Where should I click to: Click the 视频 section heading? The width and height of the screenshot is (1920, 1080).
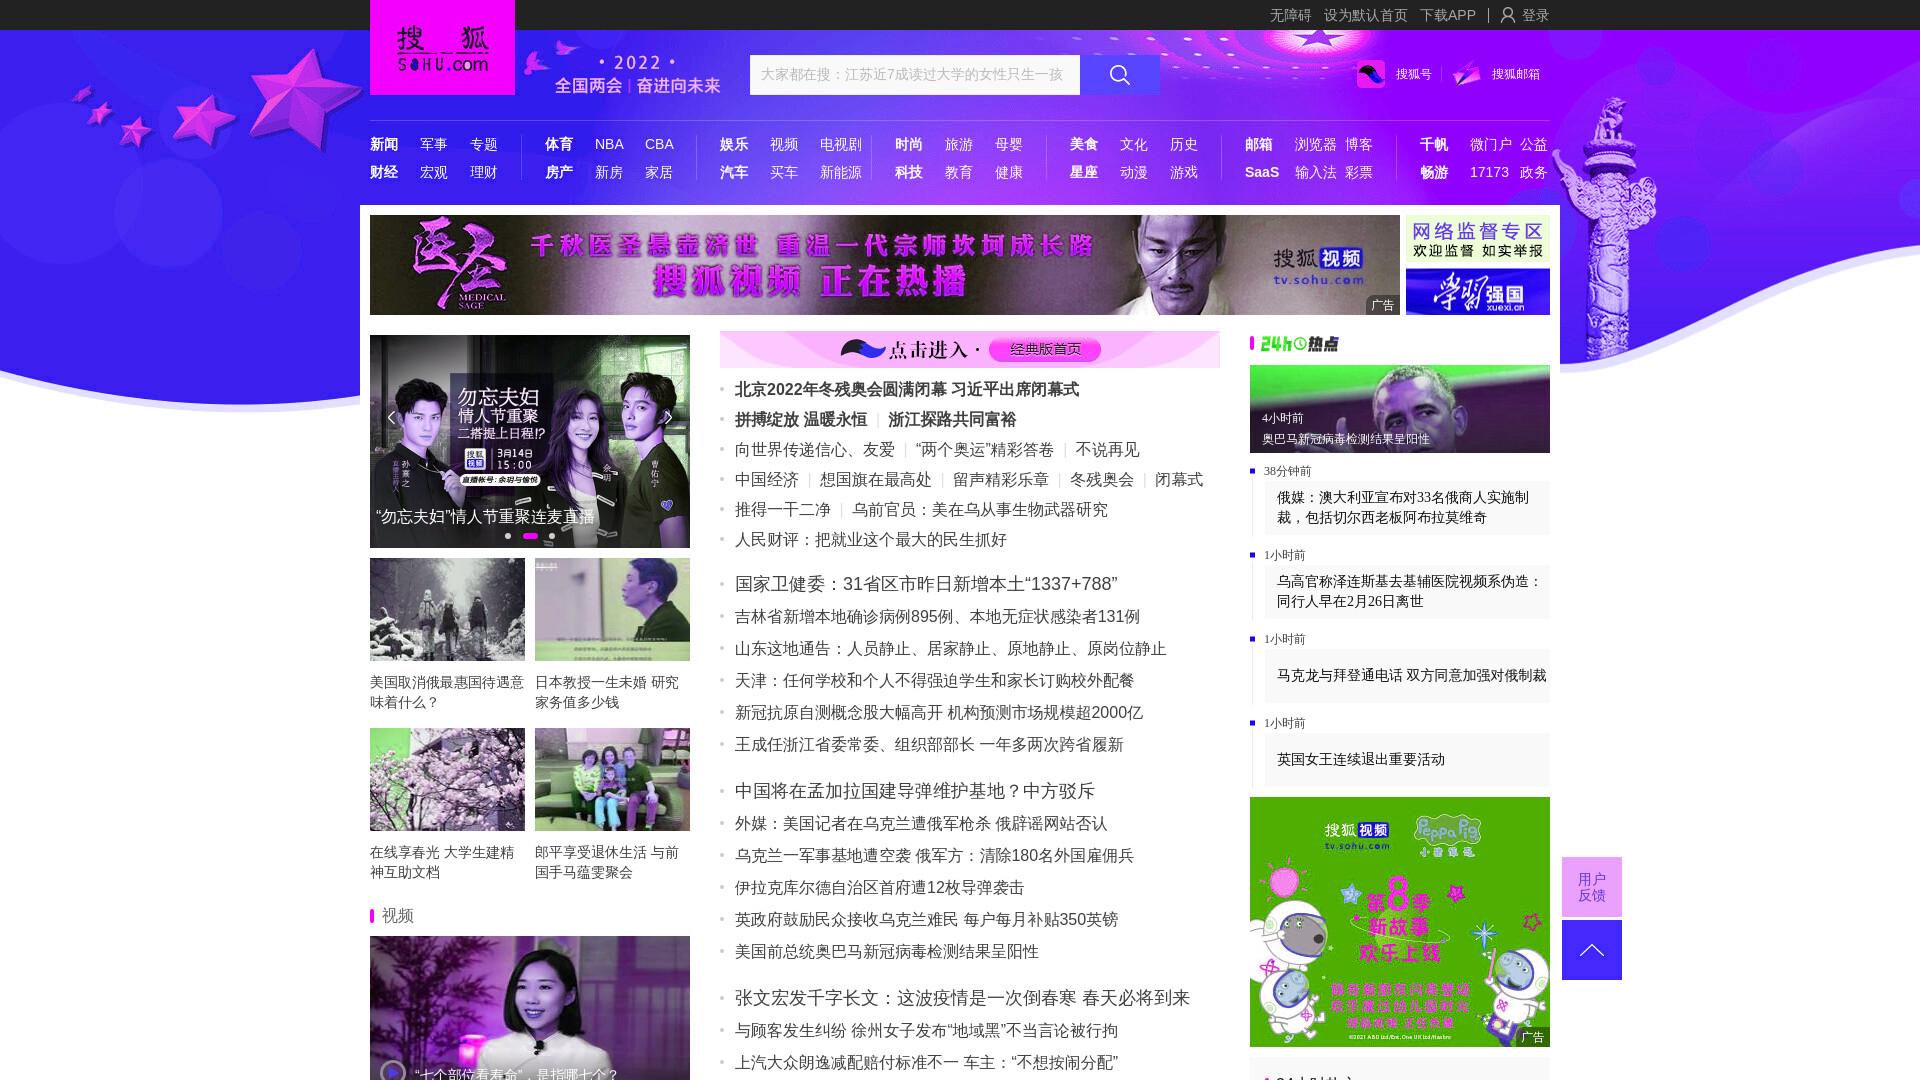click(x=398, y=916)
